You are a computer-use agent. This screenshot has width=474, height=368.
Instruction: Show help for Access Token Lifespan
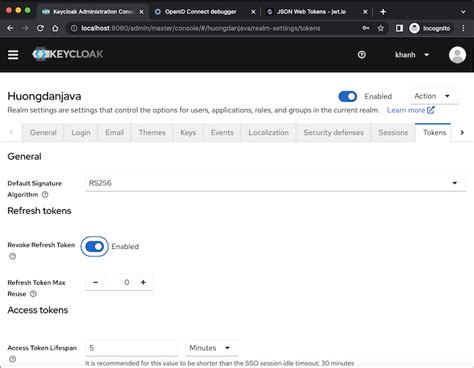point(12,359)
